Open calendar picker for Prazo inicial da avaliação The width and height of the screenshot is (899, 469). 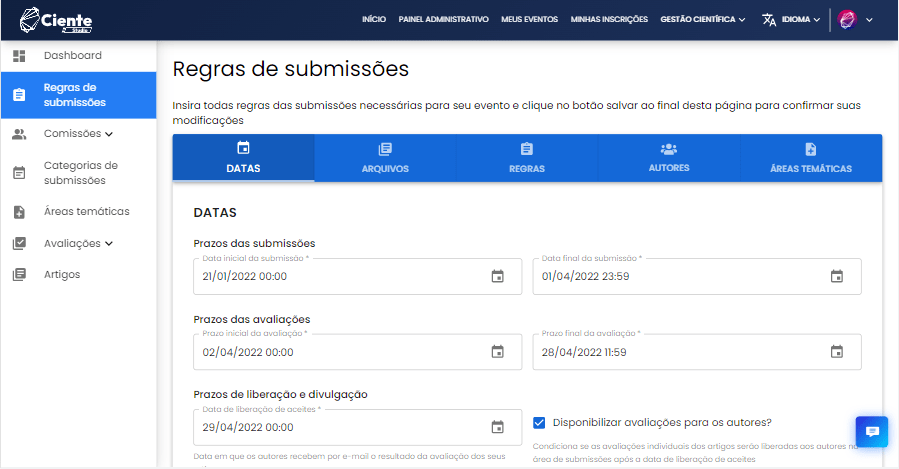[498, 352]
